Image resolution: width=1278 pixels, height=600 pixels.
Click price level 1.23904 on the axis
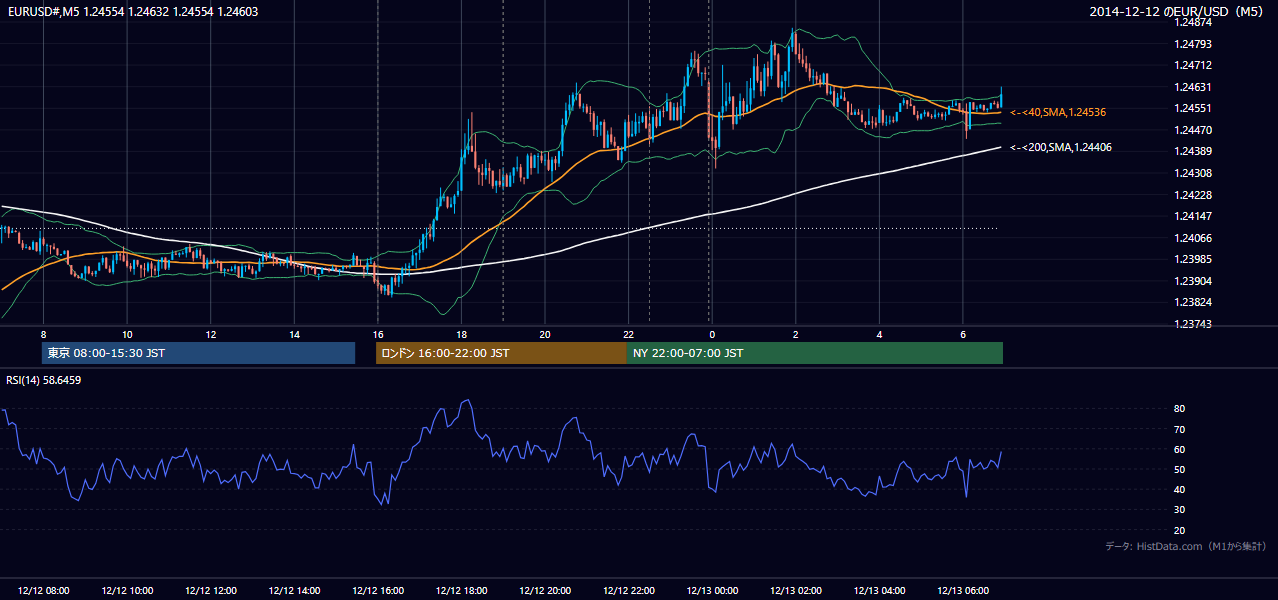click(1192, 281)
